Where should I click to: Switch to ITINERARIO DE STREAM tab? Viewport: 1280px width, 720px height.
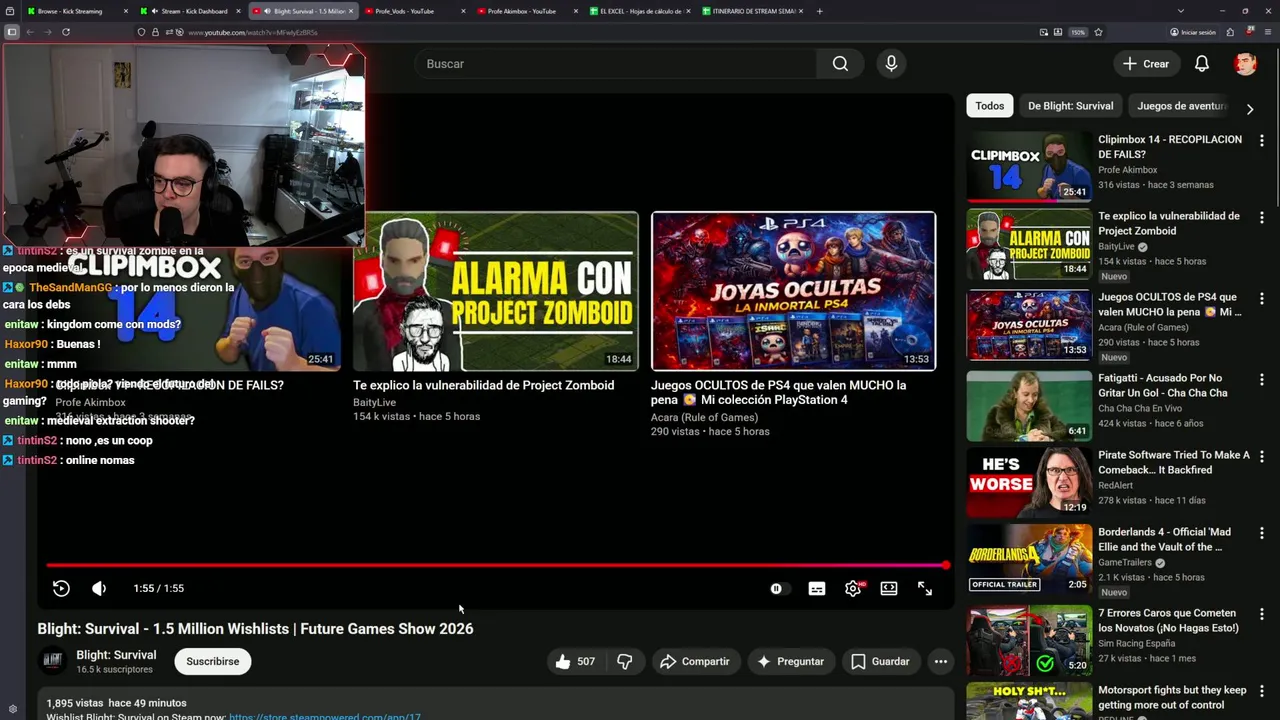754,11
